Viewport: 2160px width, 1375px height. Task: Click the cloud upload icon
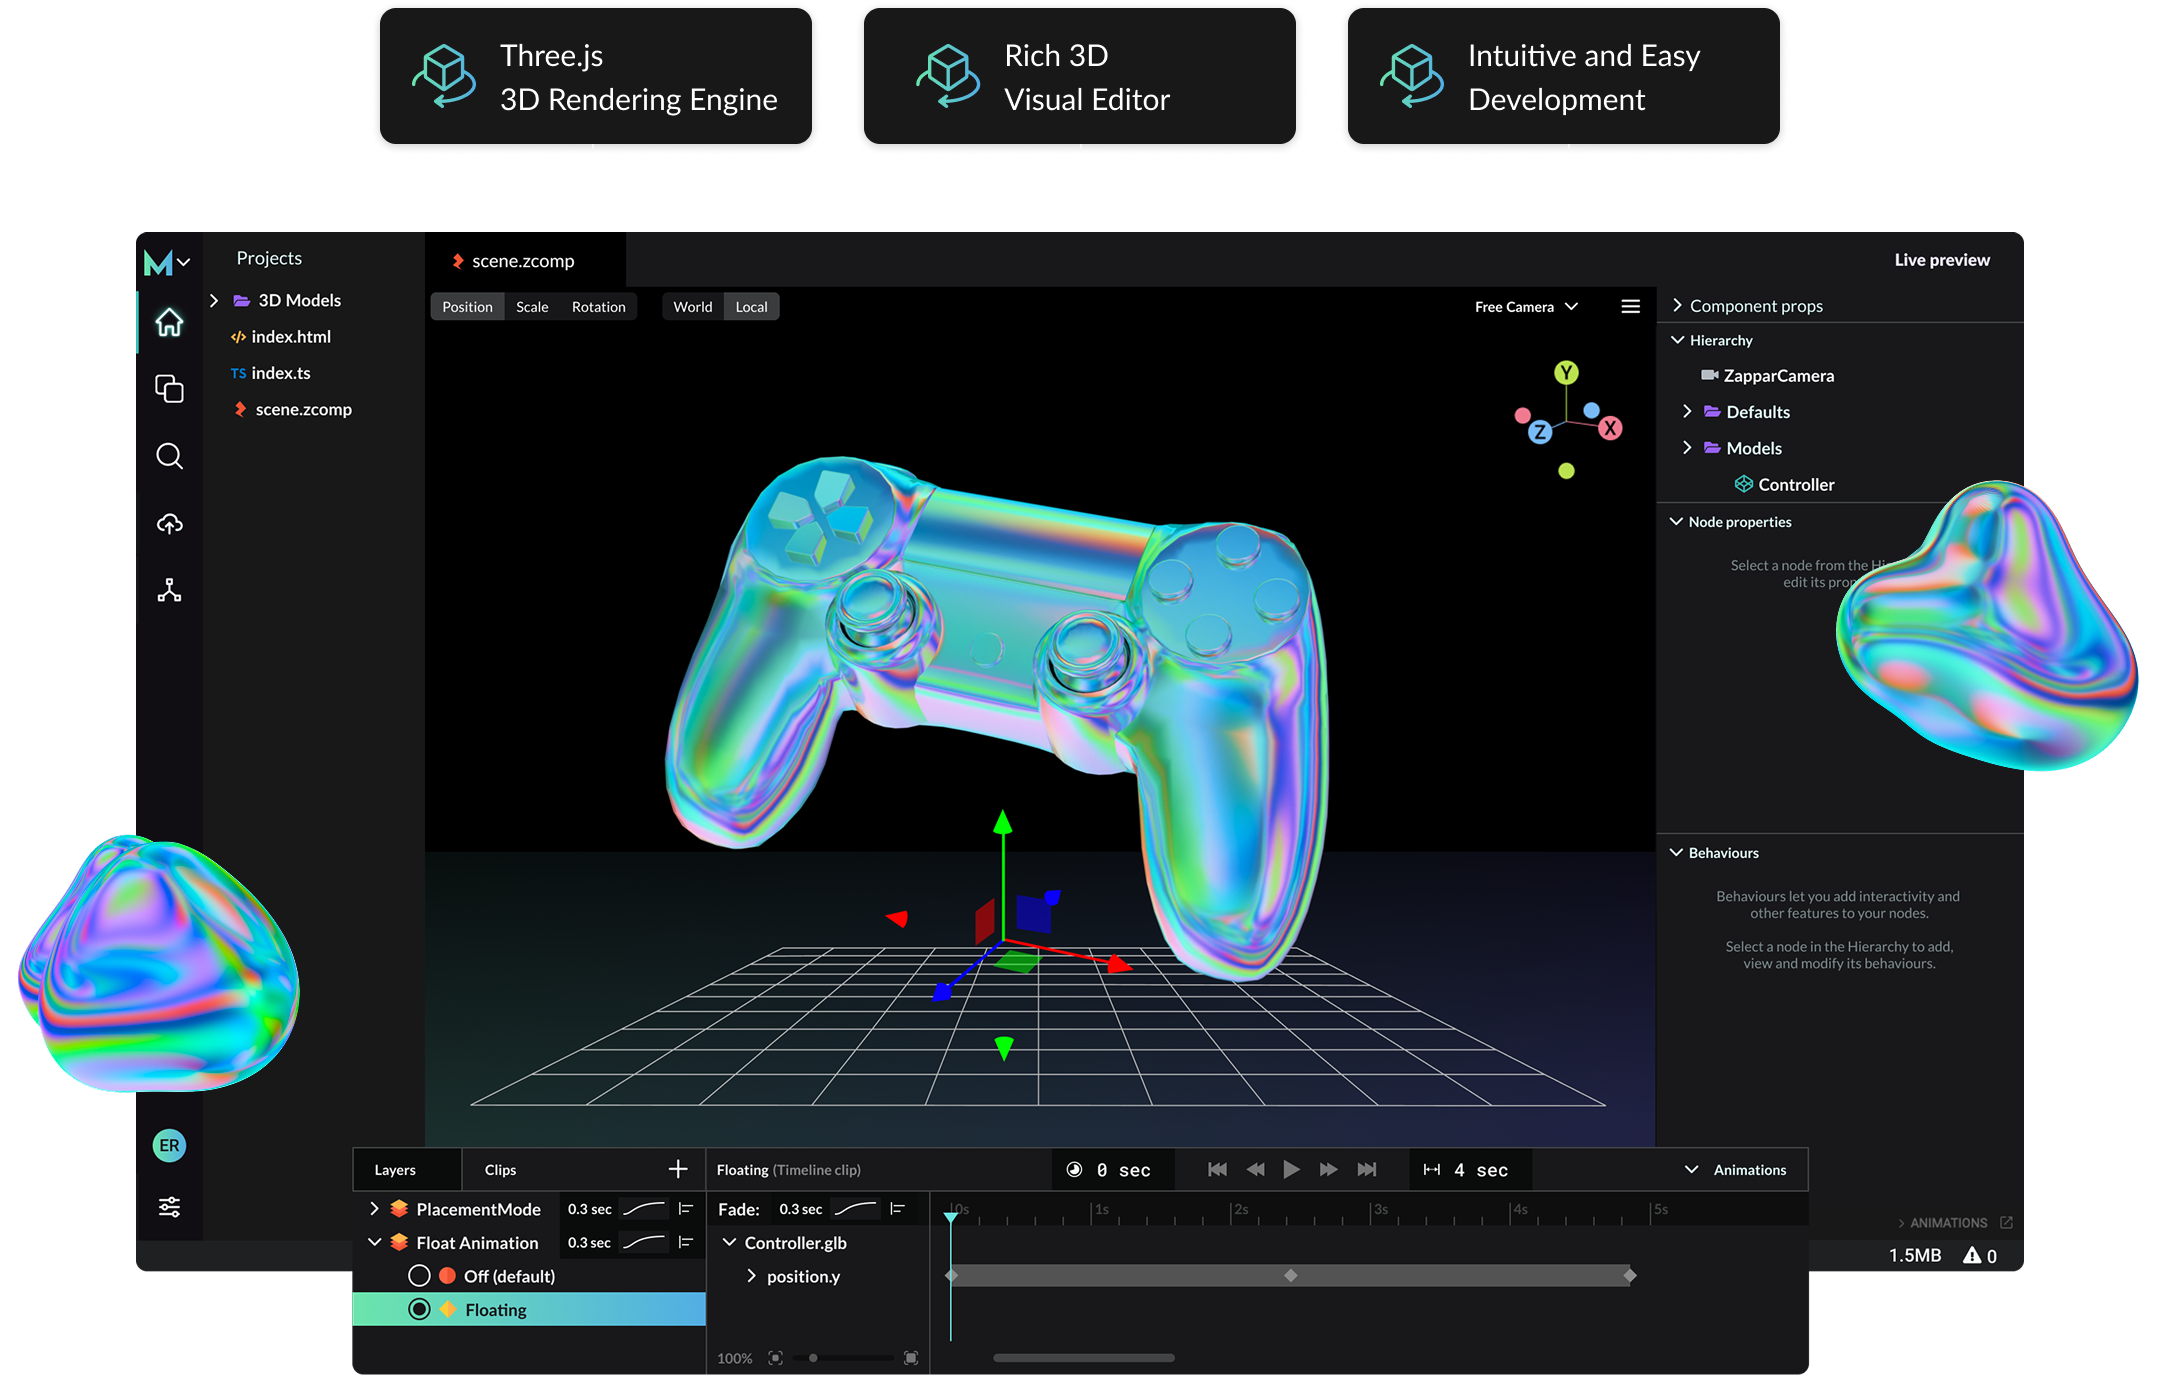169,524
